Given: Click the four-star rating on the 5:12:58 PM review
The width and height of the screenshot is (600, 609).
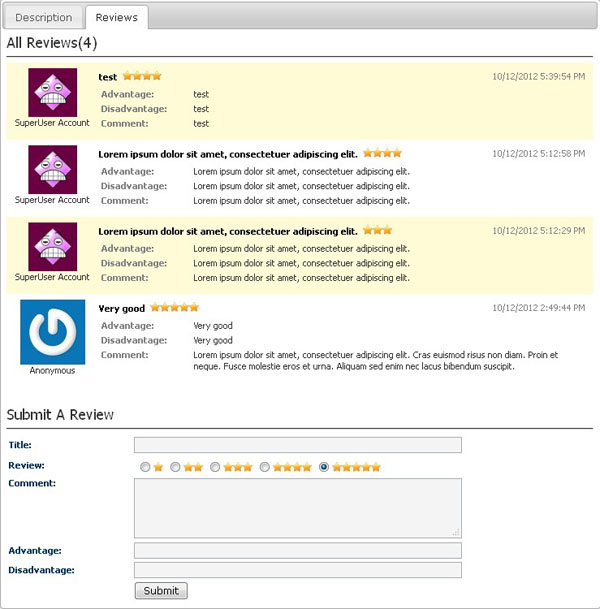Looking at the screenshot, I should (382, 153).
